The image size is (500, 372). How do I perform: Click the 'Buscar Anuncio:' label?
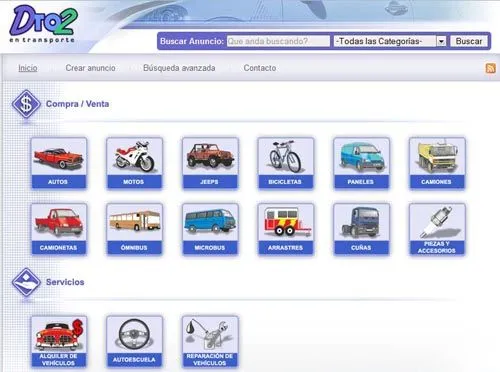coord(192,41)
